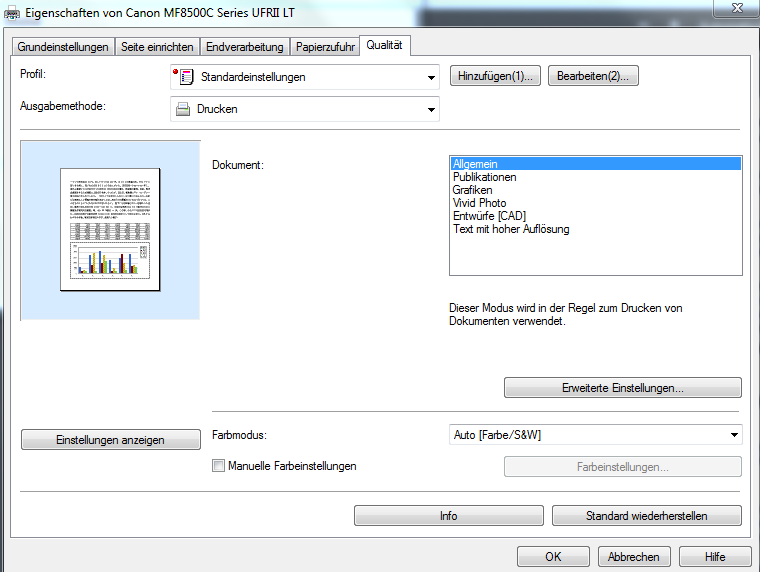Click Standard wiederherstellen button
This screenshot has width=760, height=572.
coord(647,516)
